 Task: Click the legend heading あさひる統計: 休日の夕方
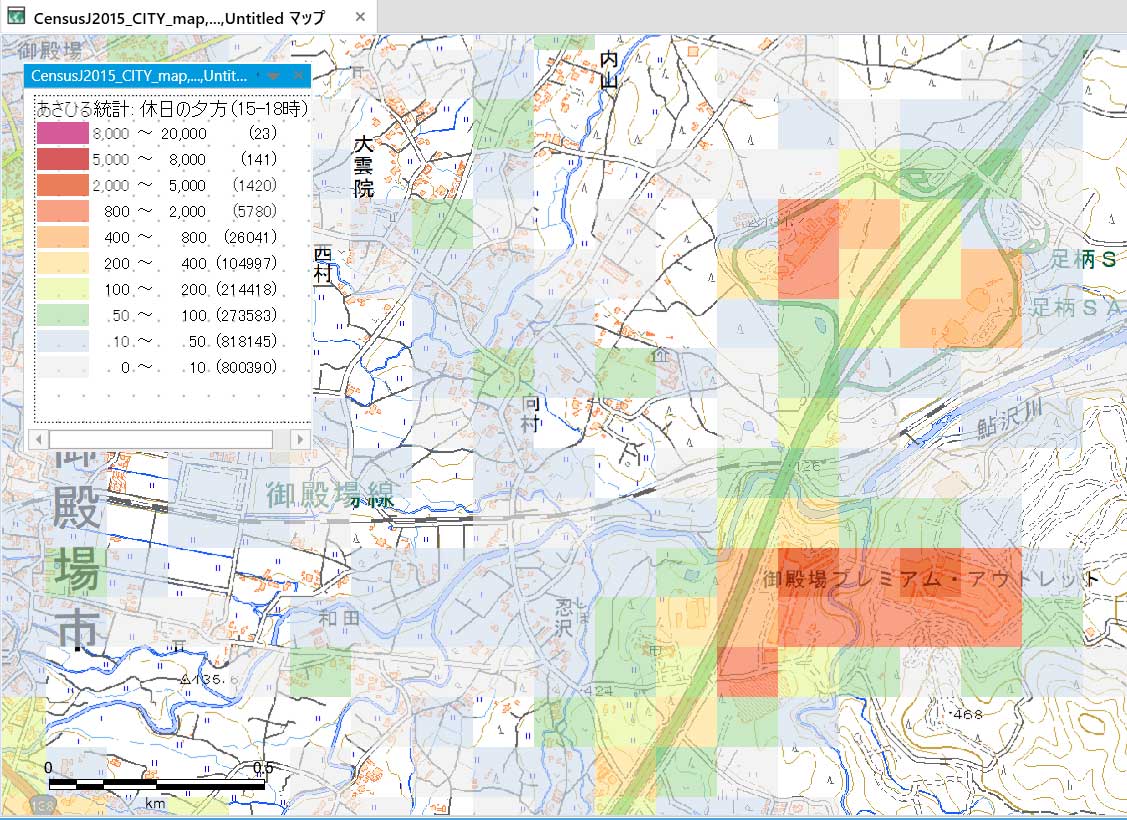pos(171,108)
